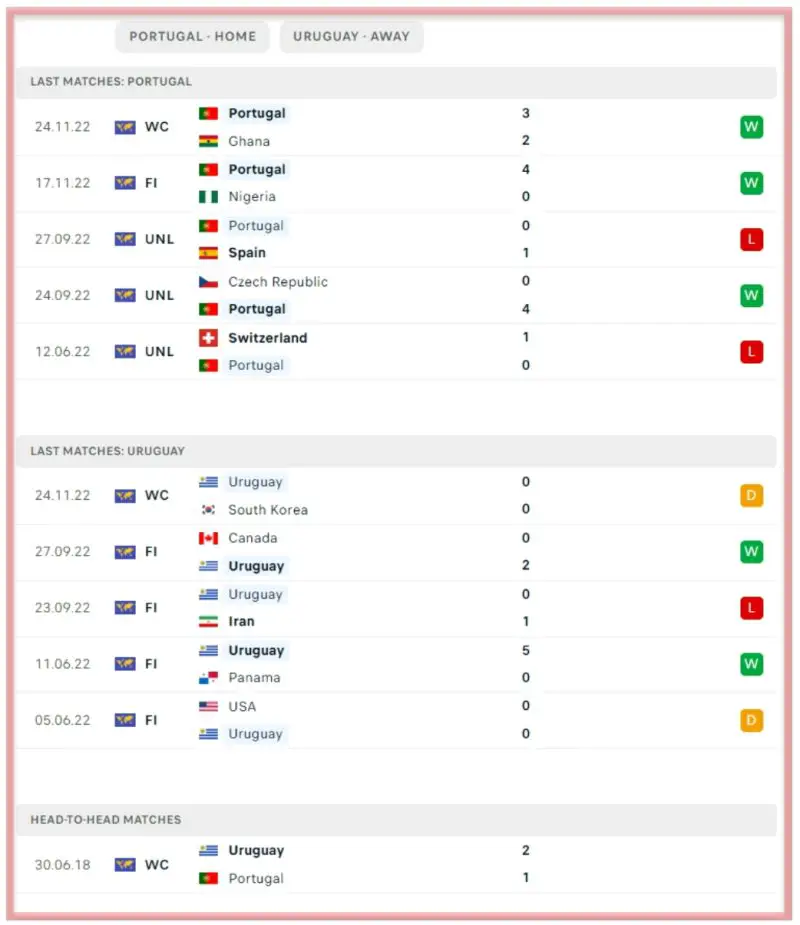Click the Spain flag icon

coord(208,253)
